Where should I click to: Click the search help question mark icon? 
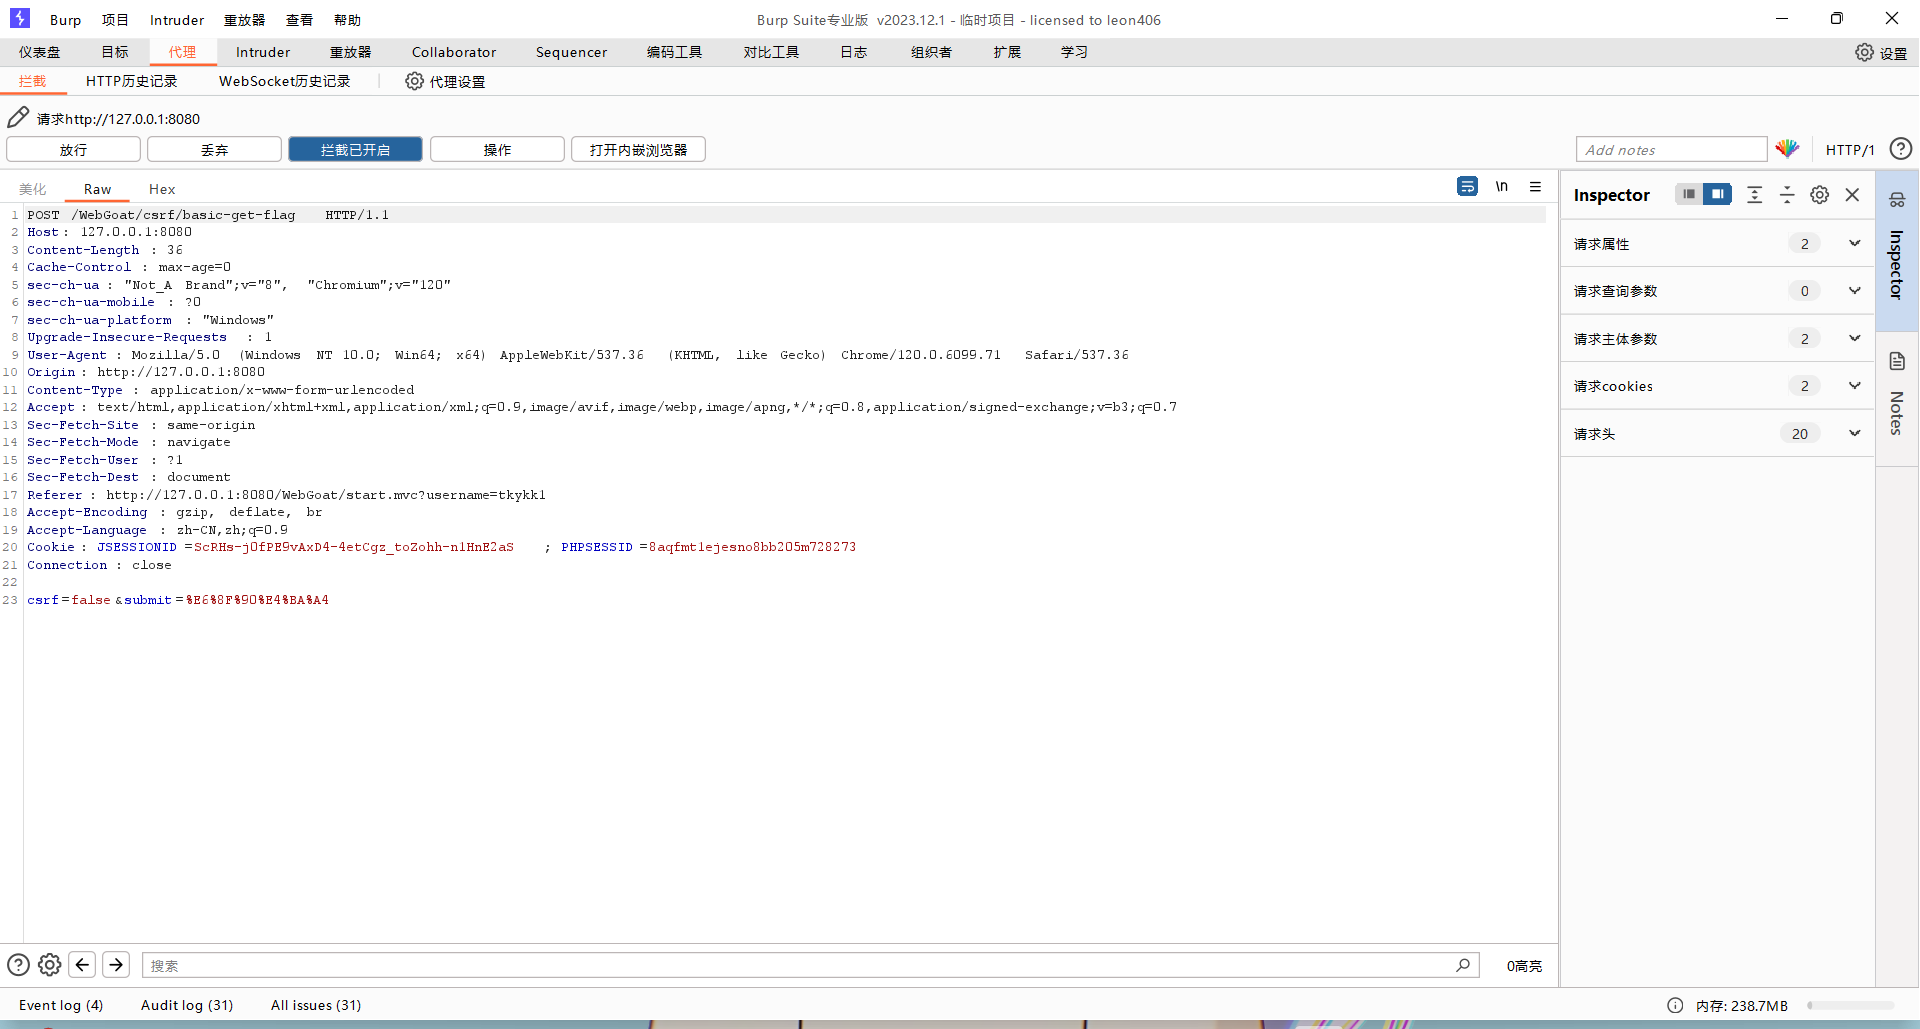coord(18,965)
